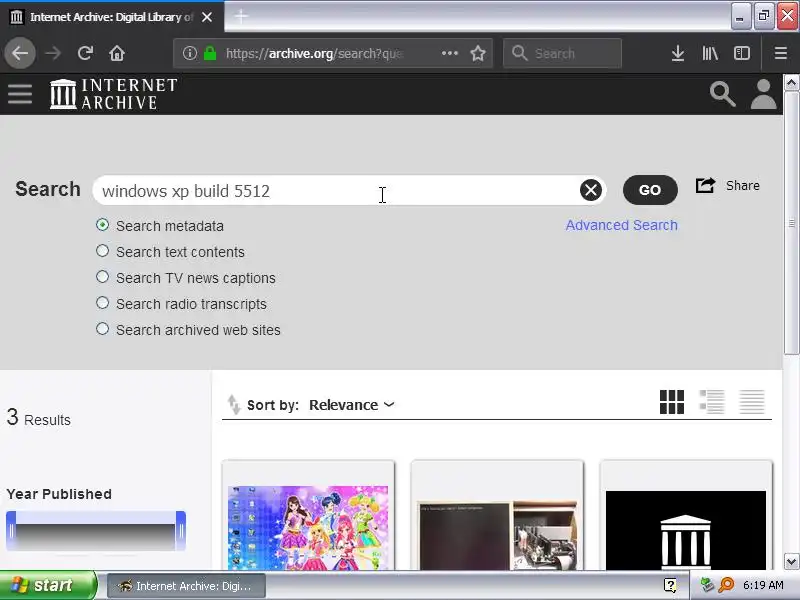The height and width of the screenshot is (600, 800).
Task: Click the Share label
Action: tap(743, 186)
